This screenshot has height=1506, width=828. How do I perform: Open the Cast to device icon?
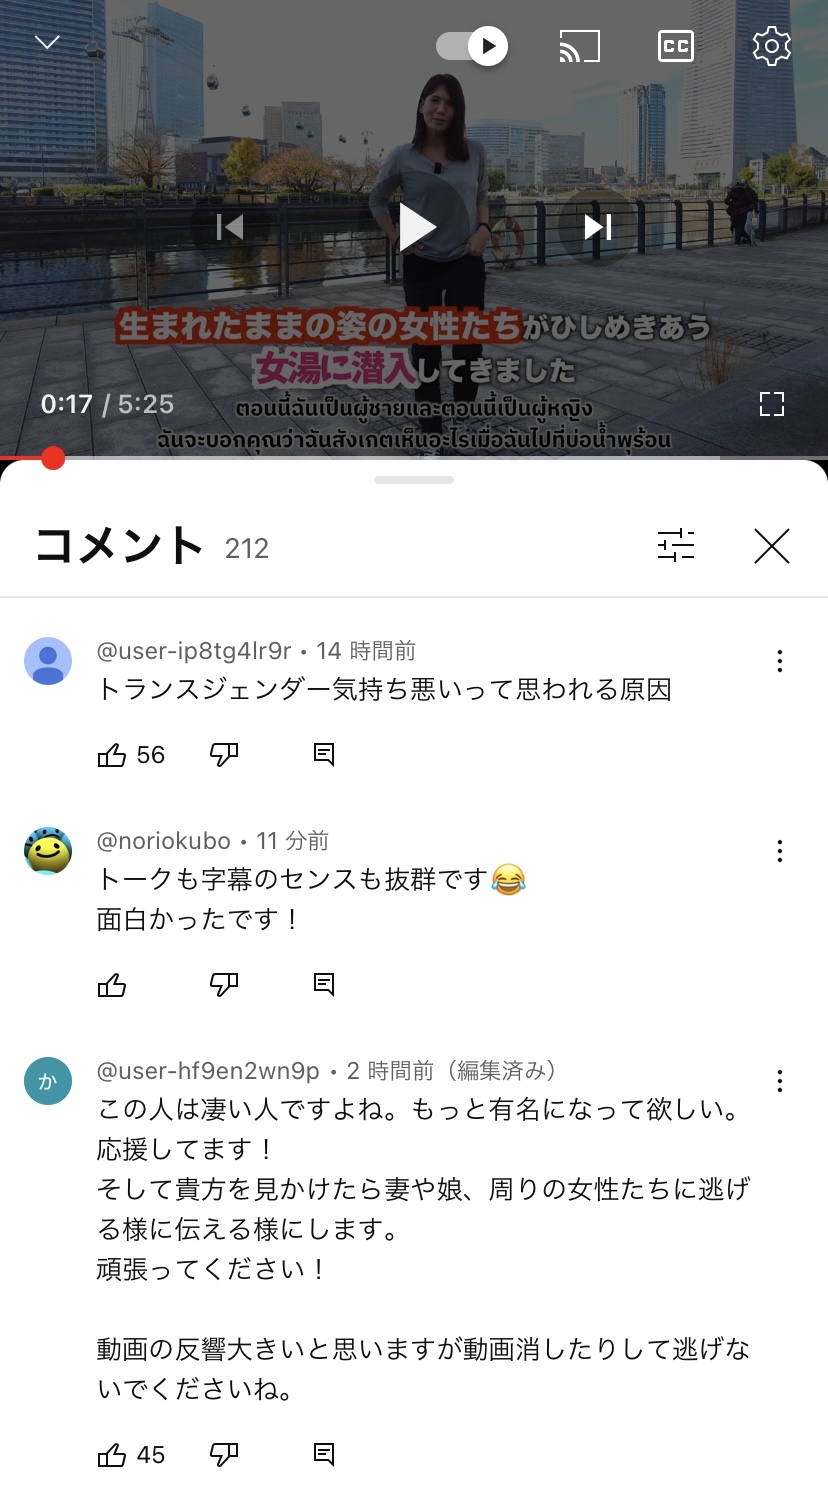(x=579, y=46)
